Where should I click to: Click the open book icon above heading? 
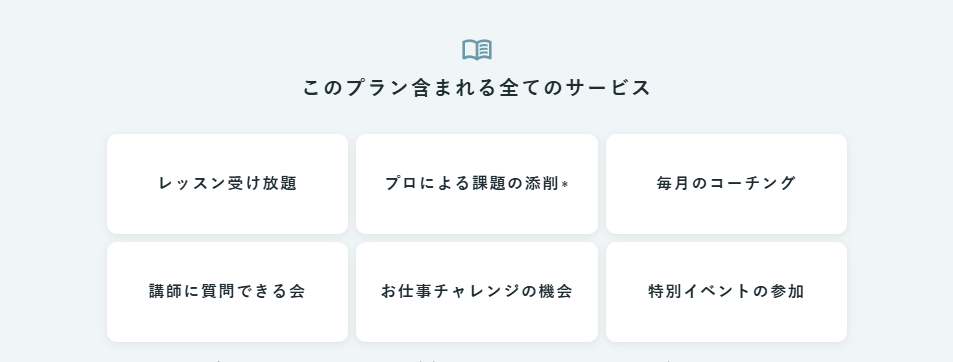477,50
